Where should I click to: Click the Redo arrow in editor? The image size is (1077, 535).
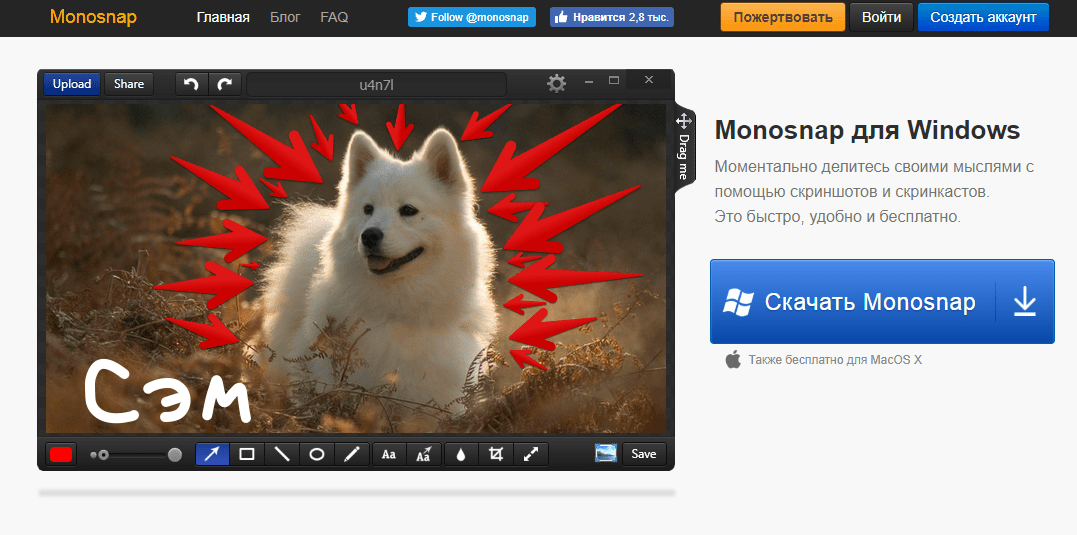coord(225,84)
